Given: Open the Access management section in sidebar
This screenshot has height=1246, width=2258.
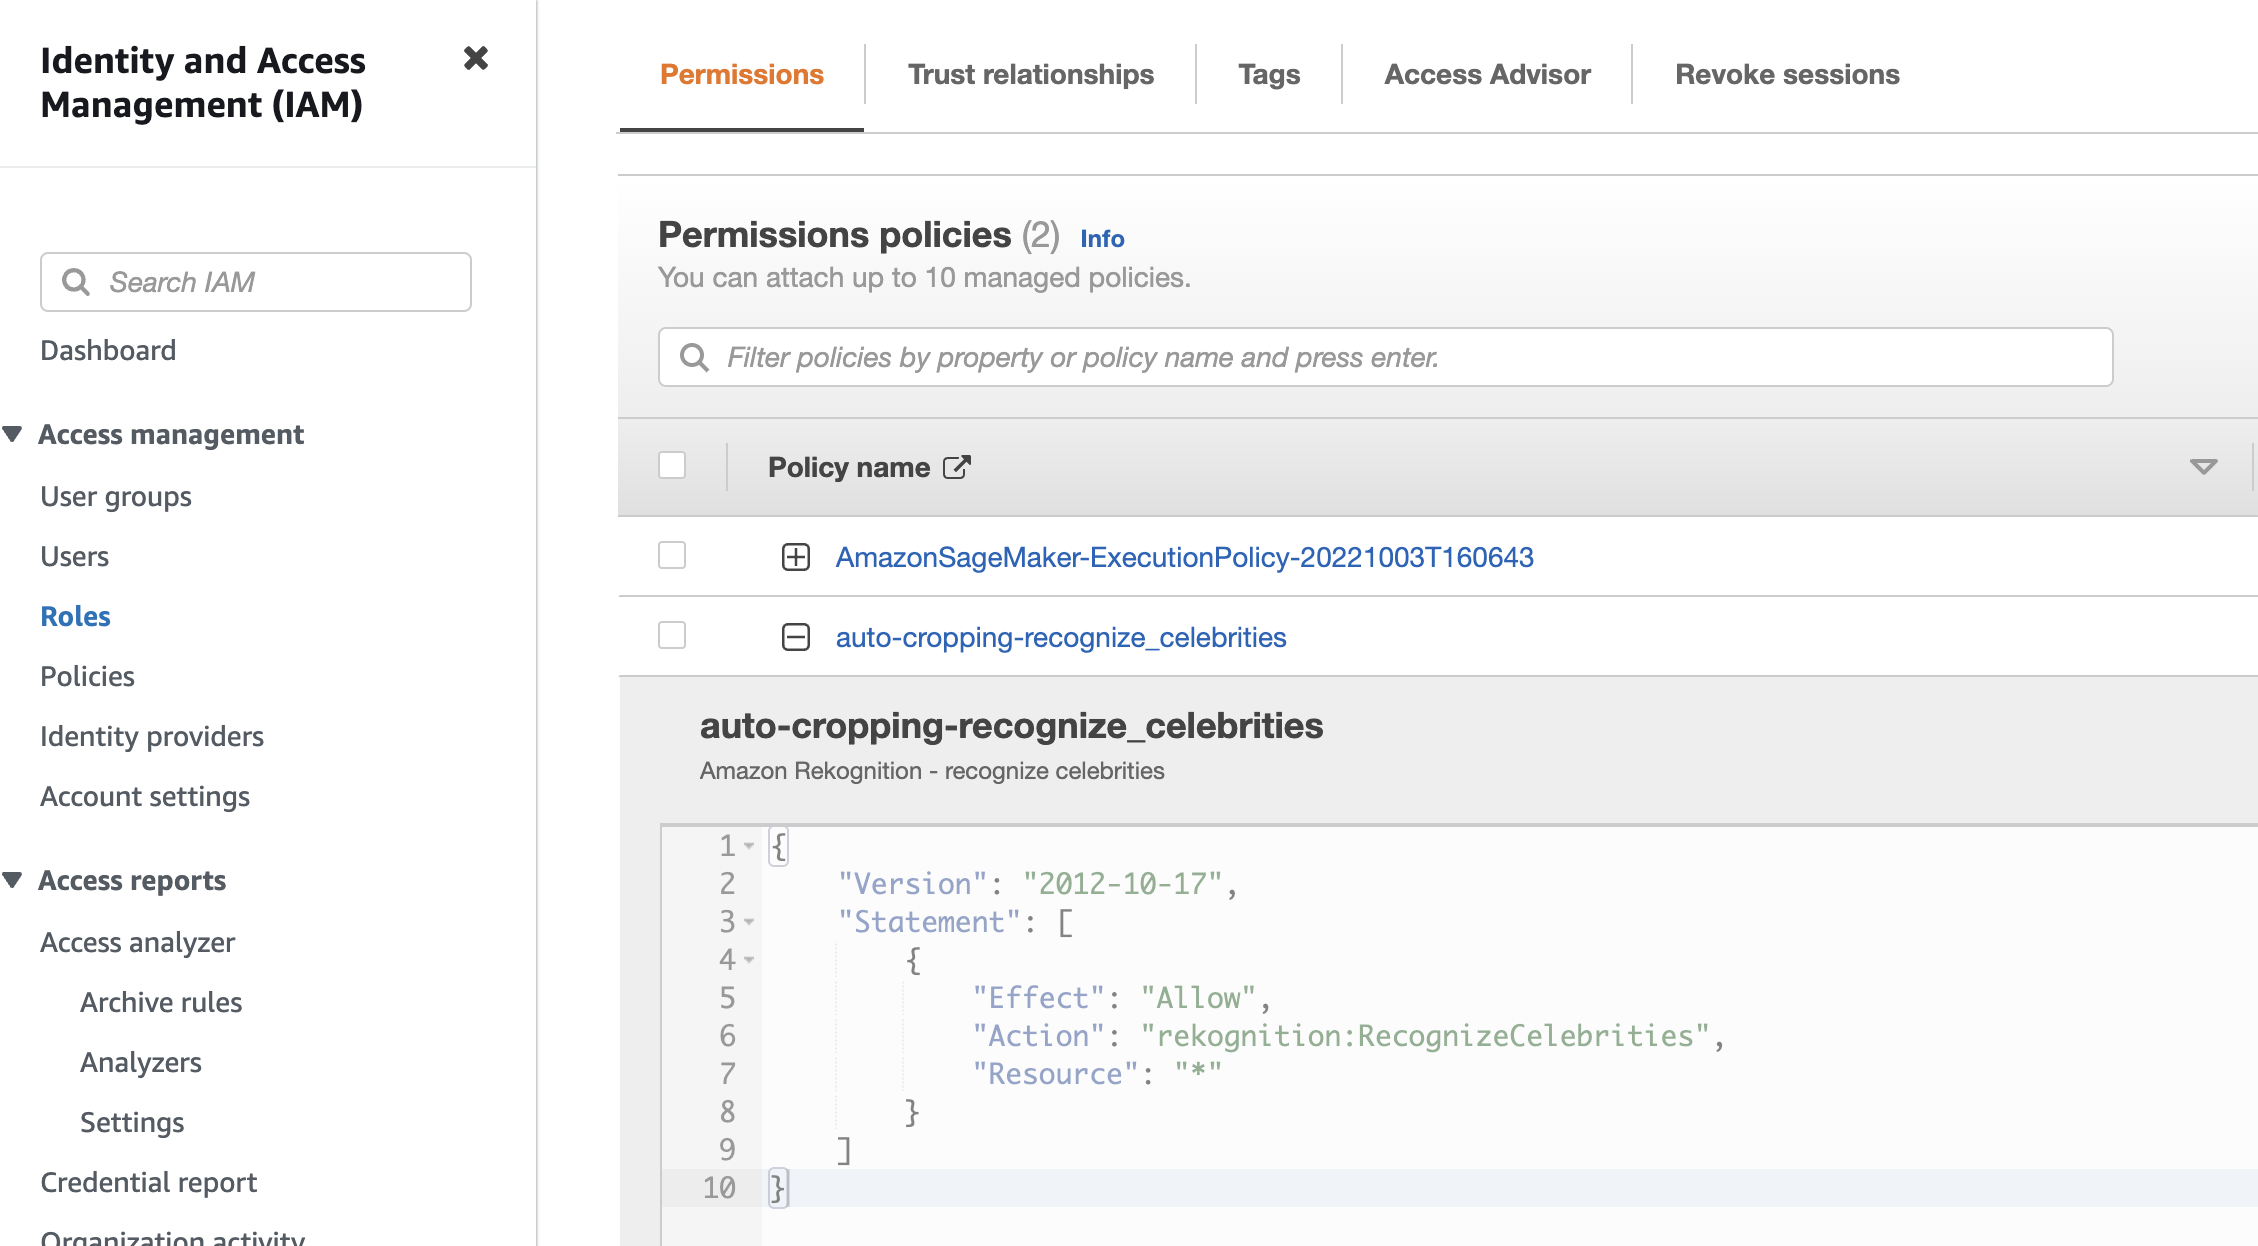Looking at the screenshot, I should [172, 433].
